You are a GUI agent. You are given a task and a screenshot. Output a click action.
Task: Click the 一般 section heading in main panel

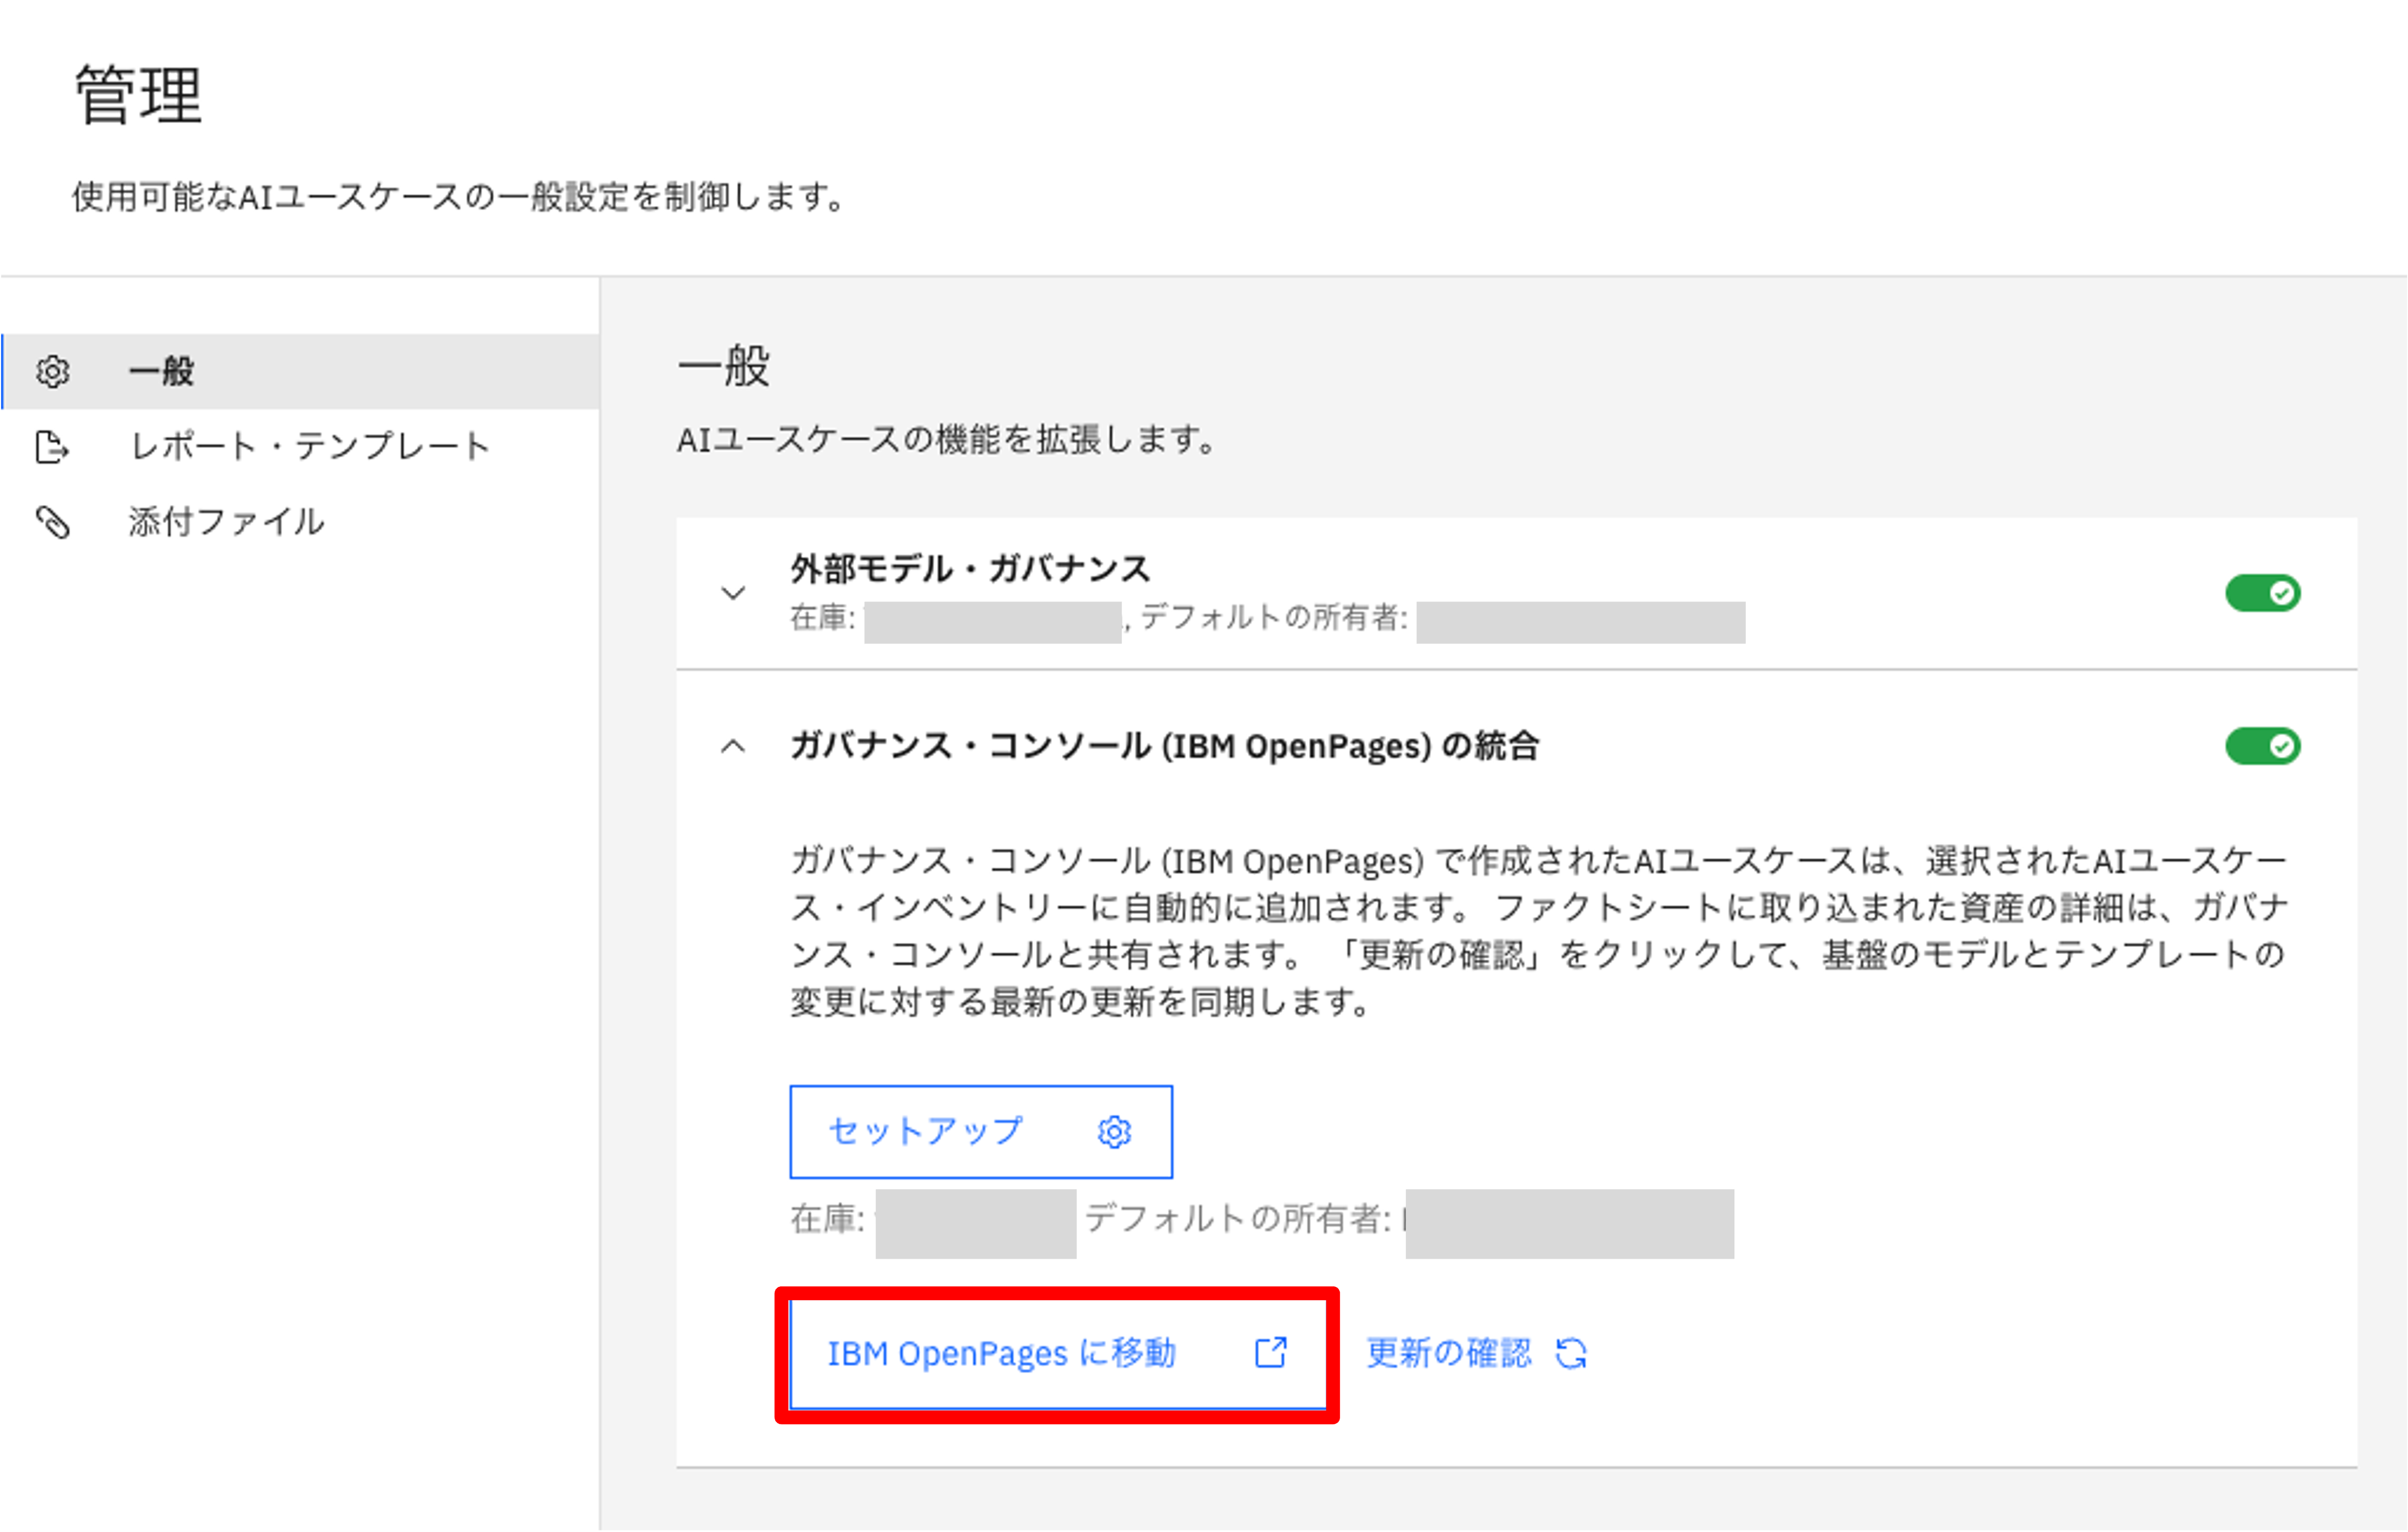point(723,365)
